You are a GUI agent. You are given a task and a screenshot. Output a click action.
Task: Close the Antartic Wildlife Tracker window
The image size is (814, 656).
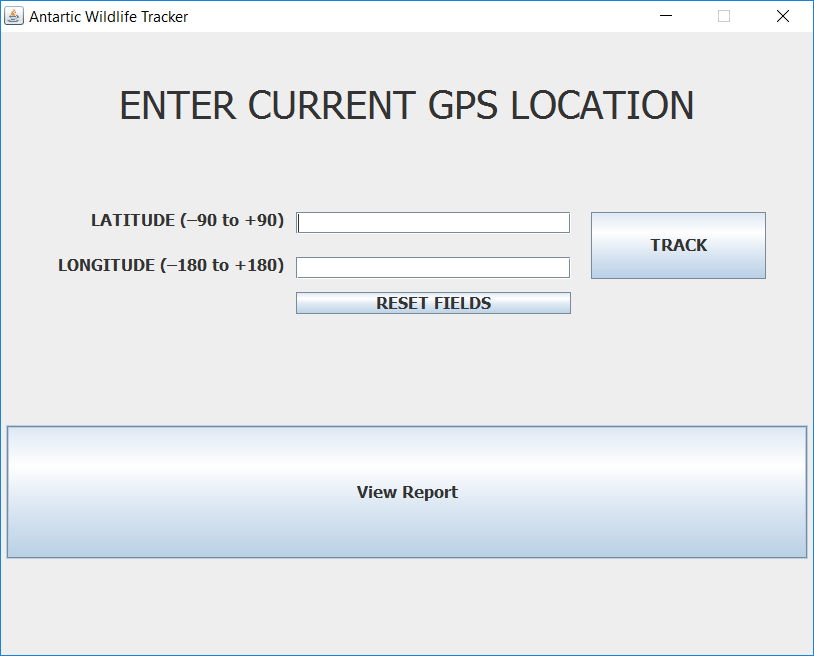pos(783,16)
